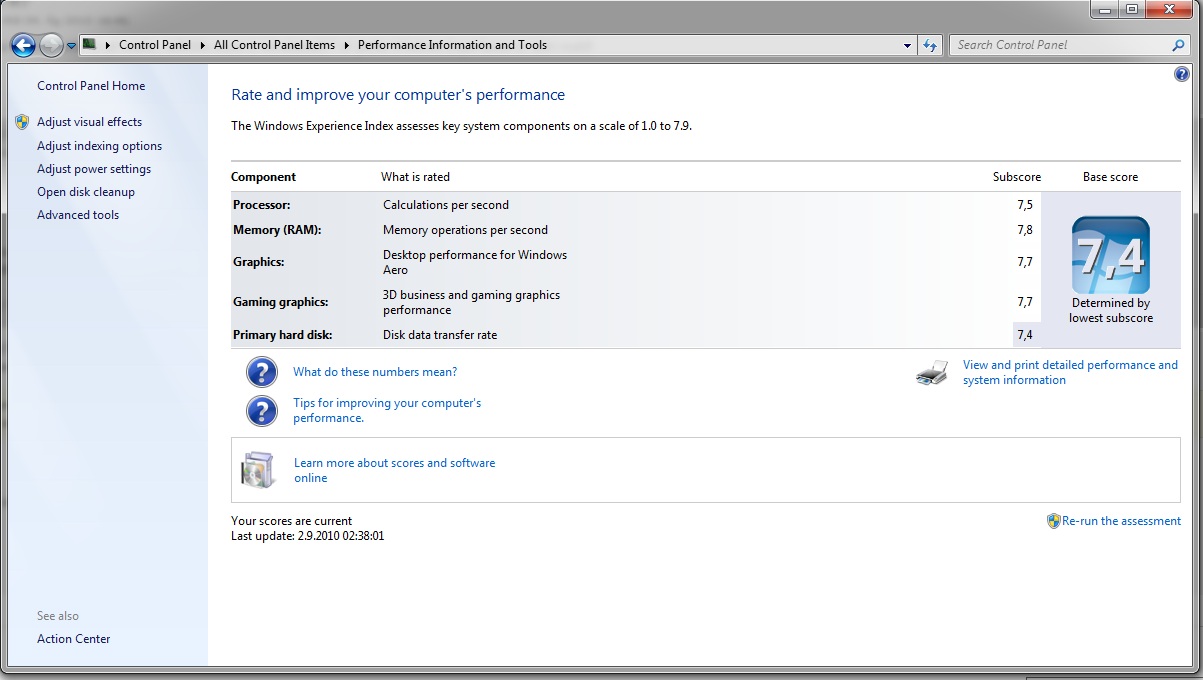Click the 'Graphics:' component label
Image resolution: width=1203 pixels, height=680 pixels.
(259, 262)
